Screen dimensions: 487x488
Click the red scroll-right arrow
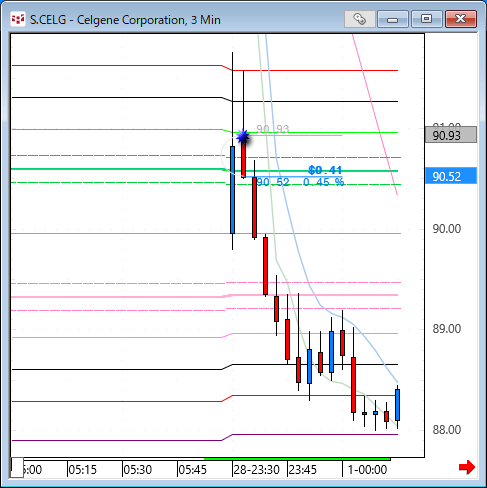click(x=467, y=467)
